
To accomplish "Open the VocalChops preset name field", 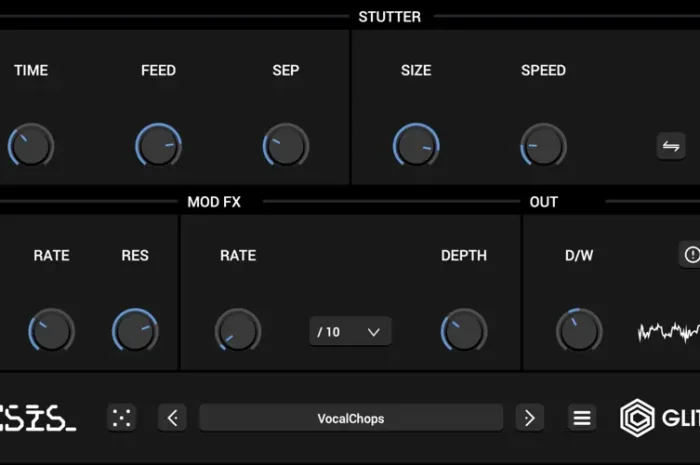I will 351,418.
